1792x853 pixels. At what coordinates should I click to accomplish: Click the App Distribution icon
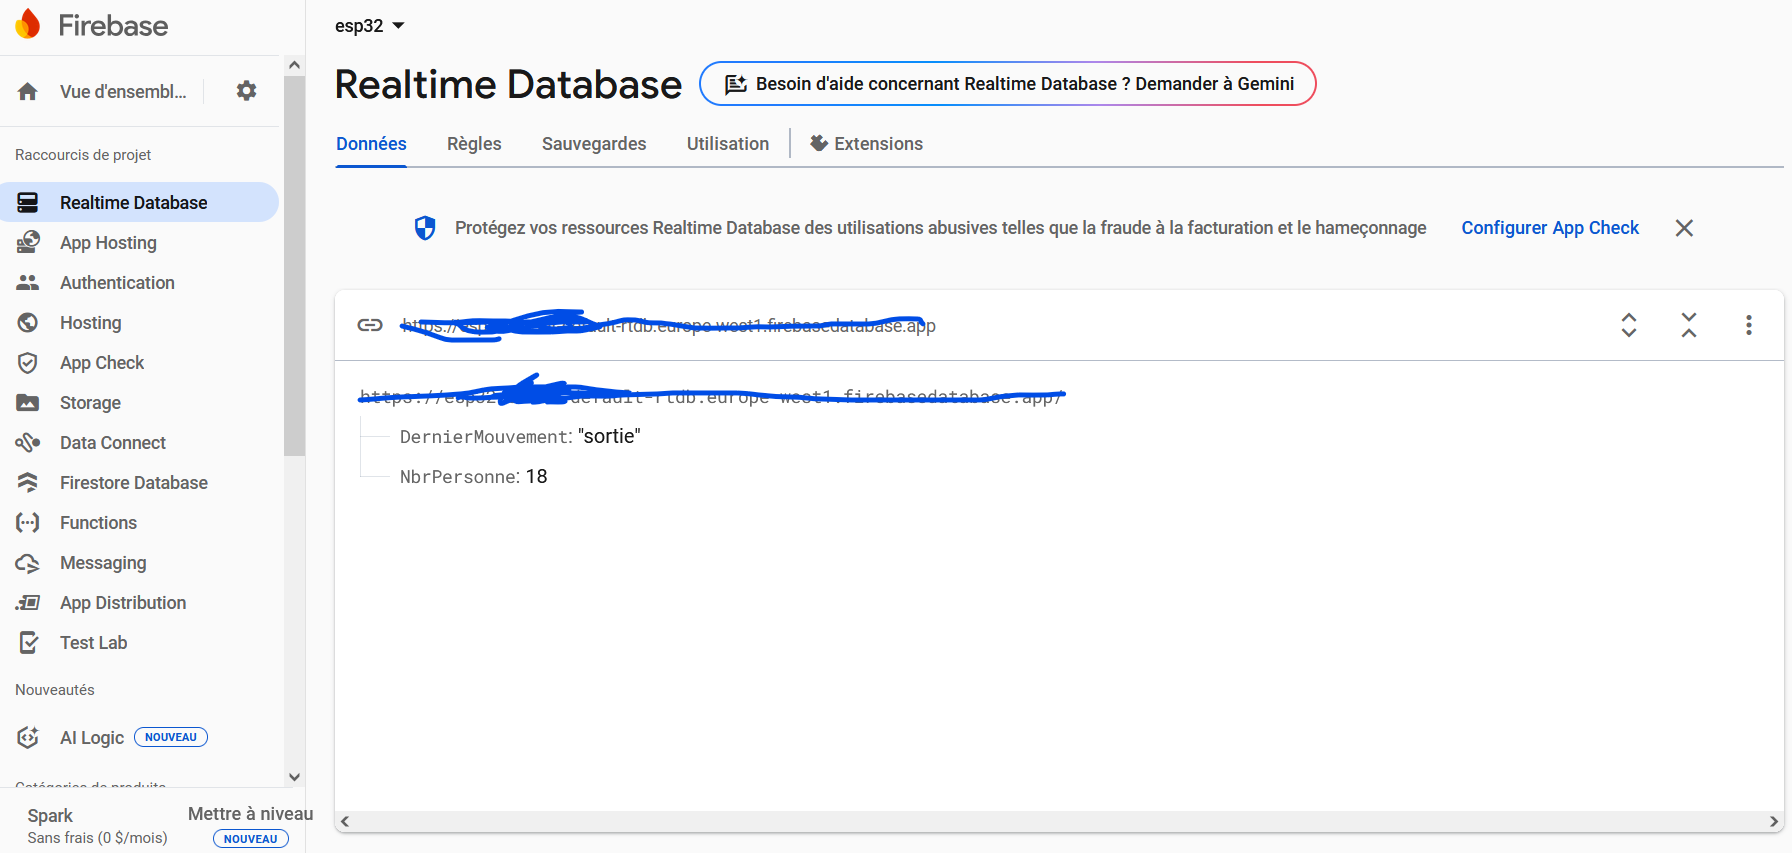click(x=28, y=603)
